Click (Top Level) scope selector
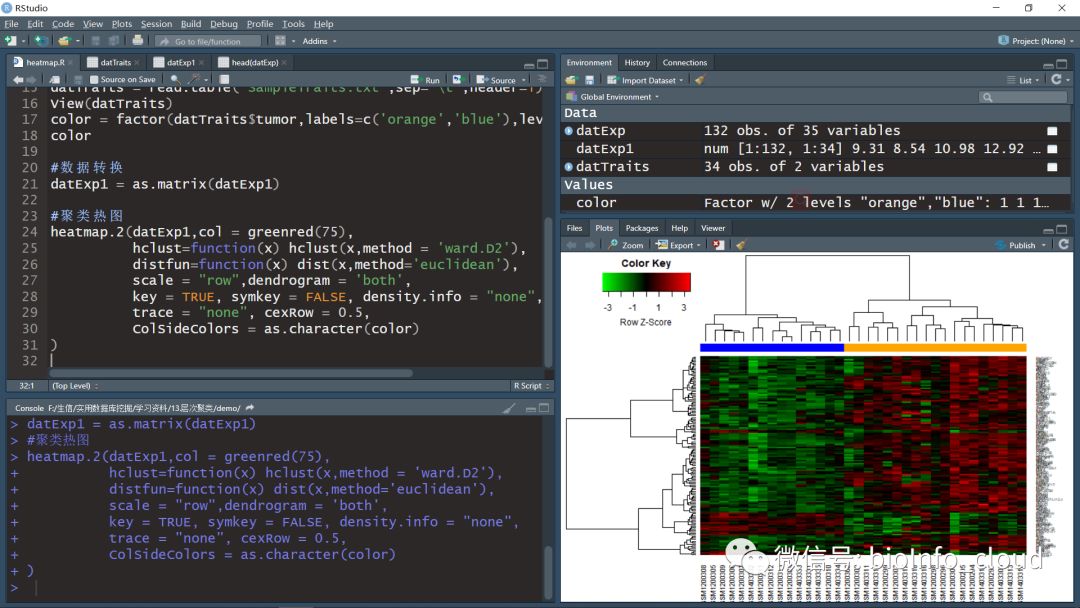The image size is (1080, 608). (75, 386)
